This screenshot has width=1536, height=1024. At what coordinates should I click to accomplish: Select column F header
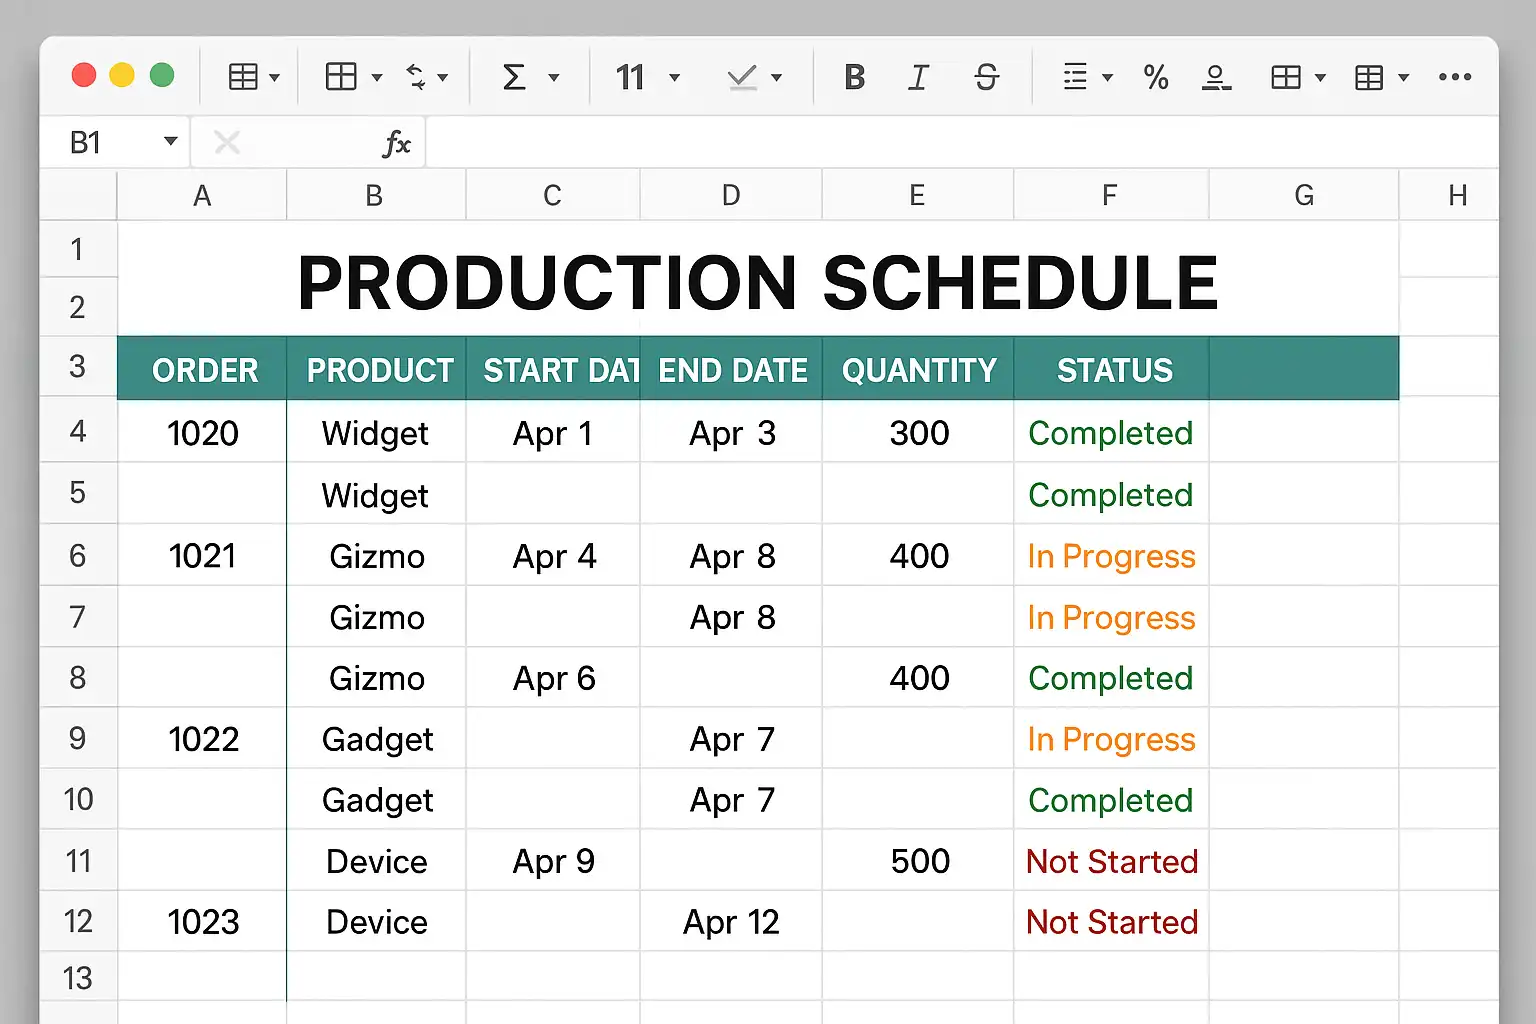tap(1109, 195)
